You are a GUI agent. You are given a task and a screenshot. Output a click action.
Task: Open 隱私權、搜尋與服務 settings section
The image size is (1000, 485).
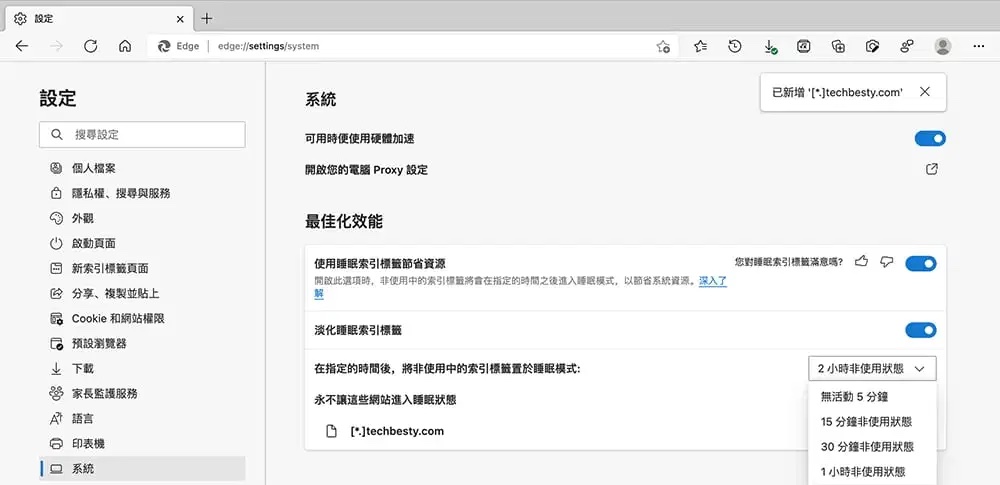click(142, 193)
